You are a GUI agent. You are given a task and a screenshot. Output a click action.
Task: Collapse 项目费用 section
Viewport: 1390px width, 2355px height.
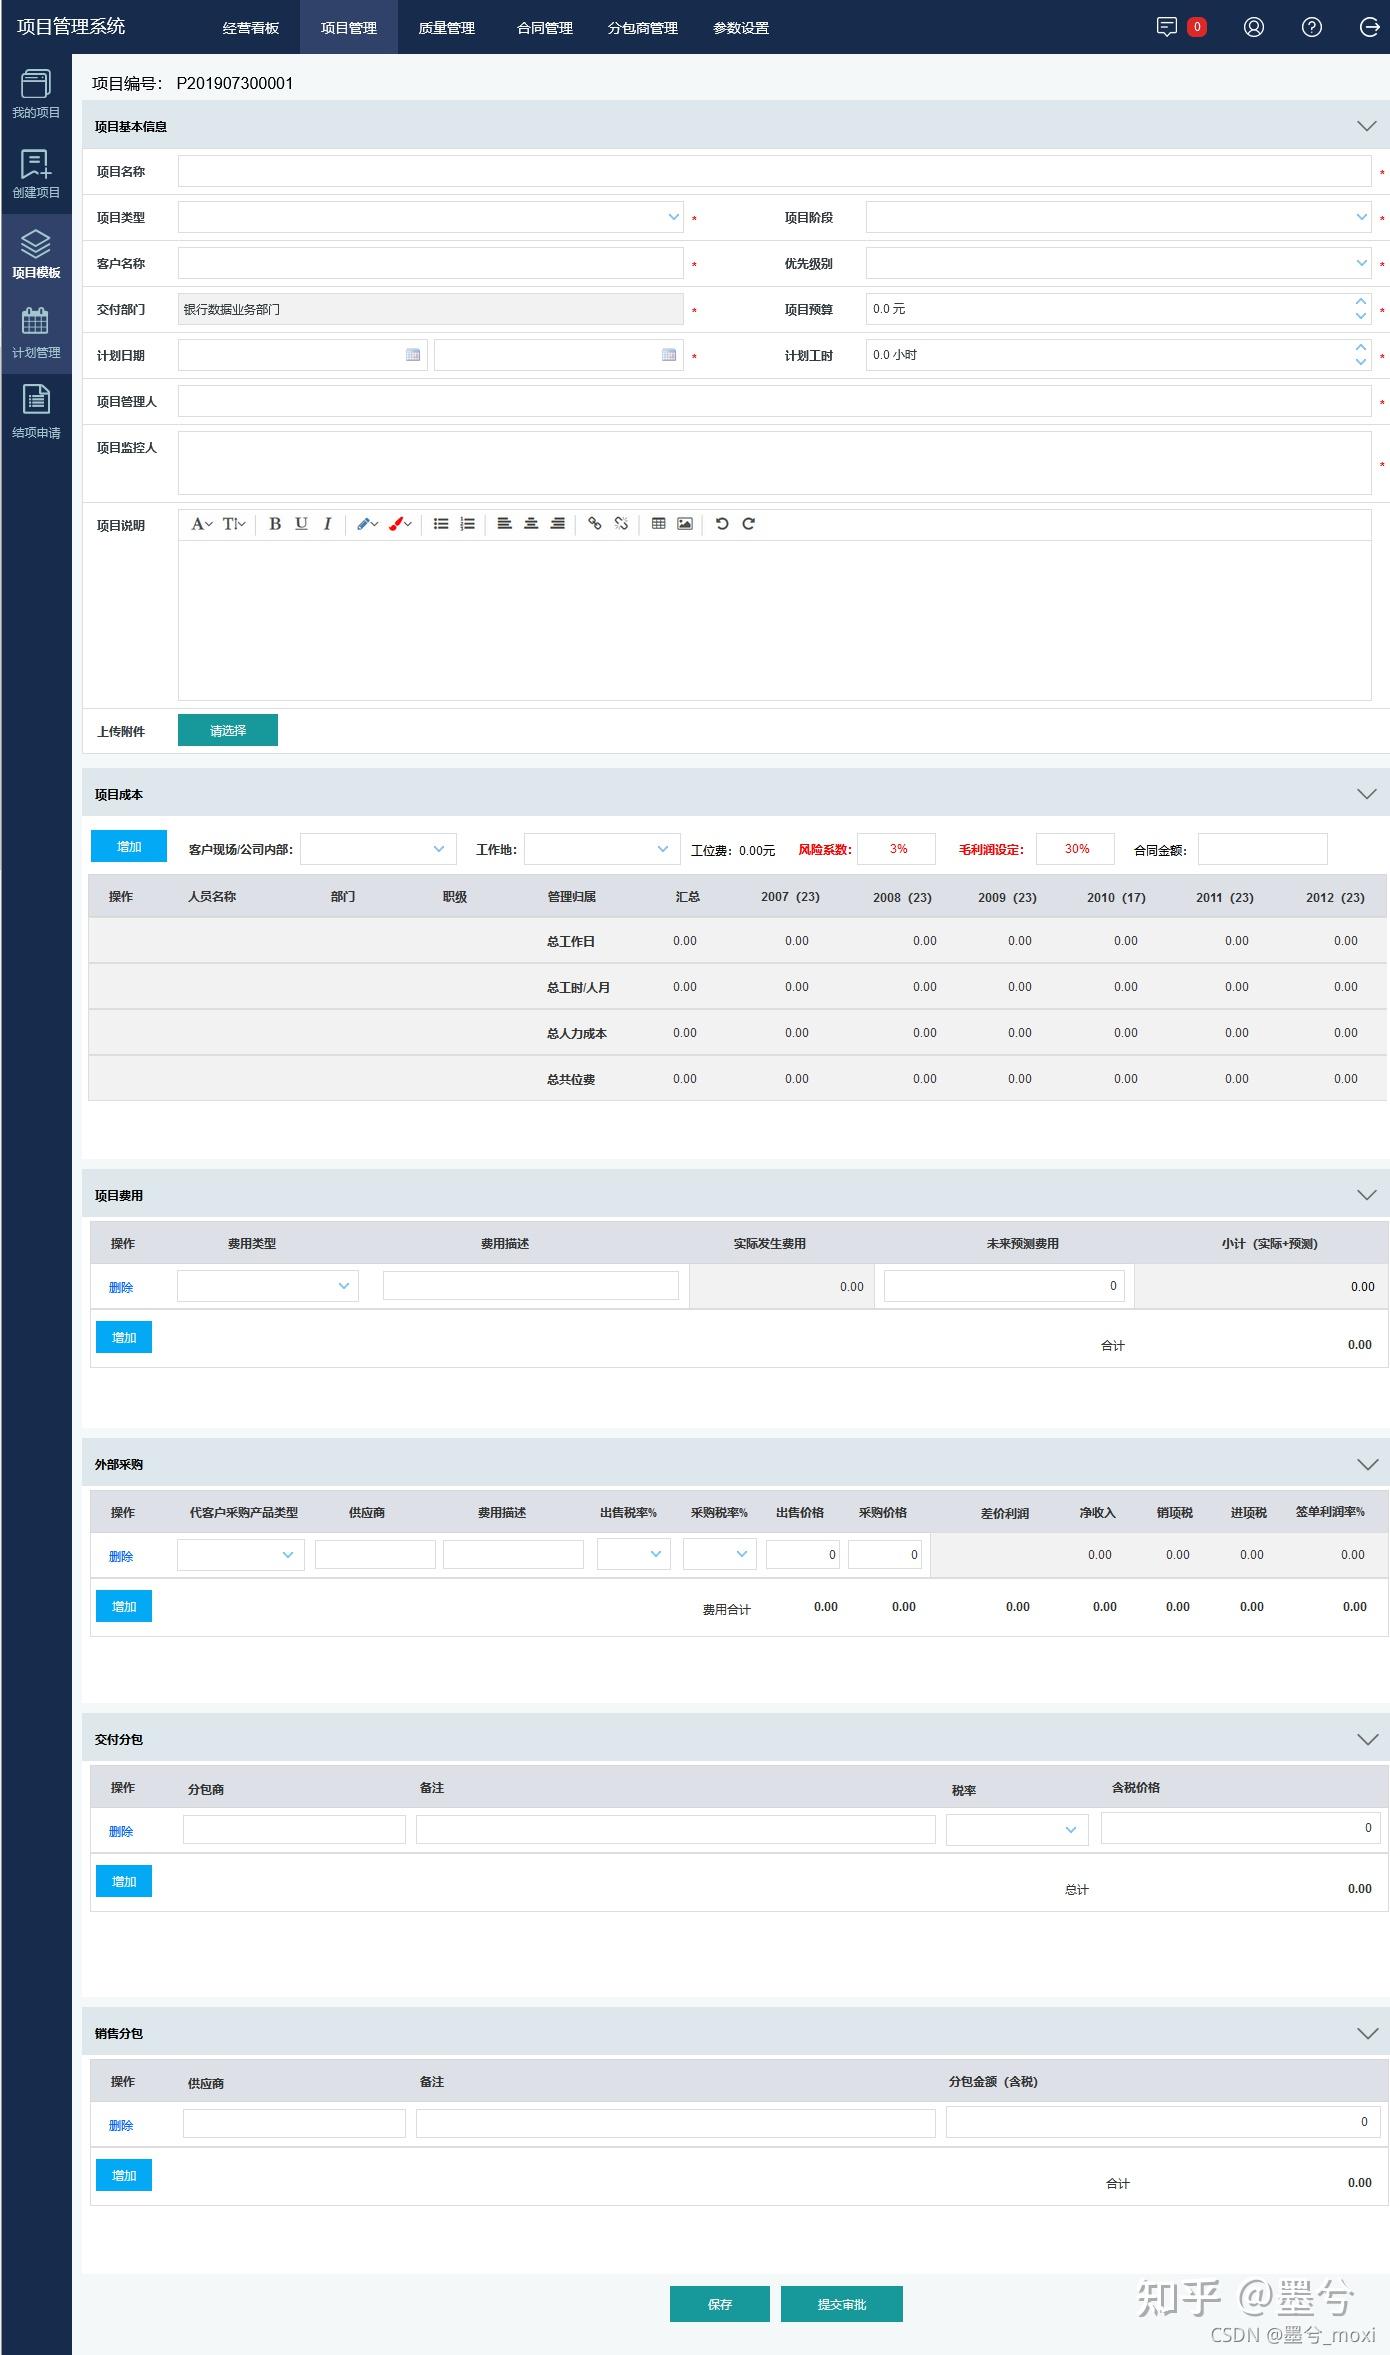pos(1366,1195)
